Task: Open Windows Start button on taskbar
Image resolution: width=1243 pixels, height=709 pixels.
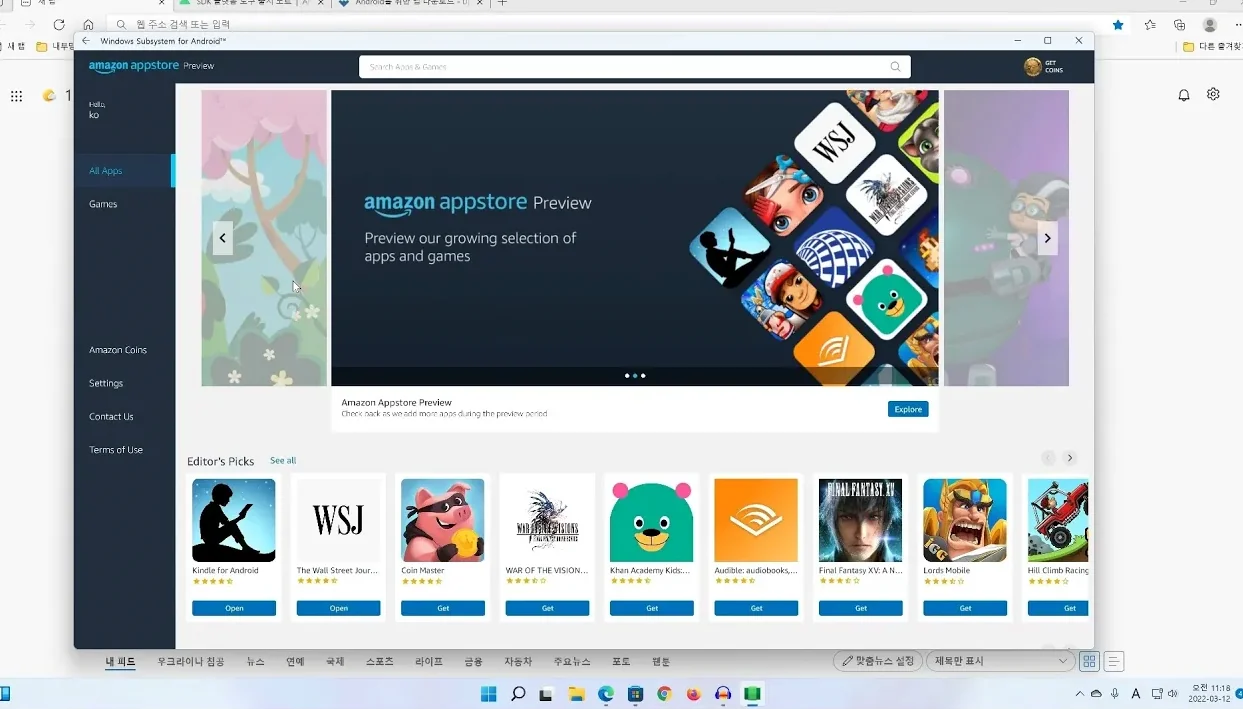Action: tap(488, 693)
